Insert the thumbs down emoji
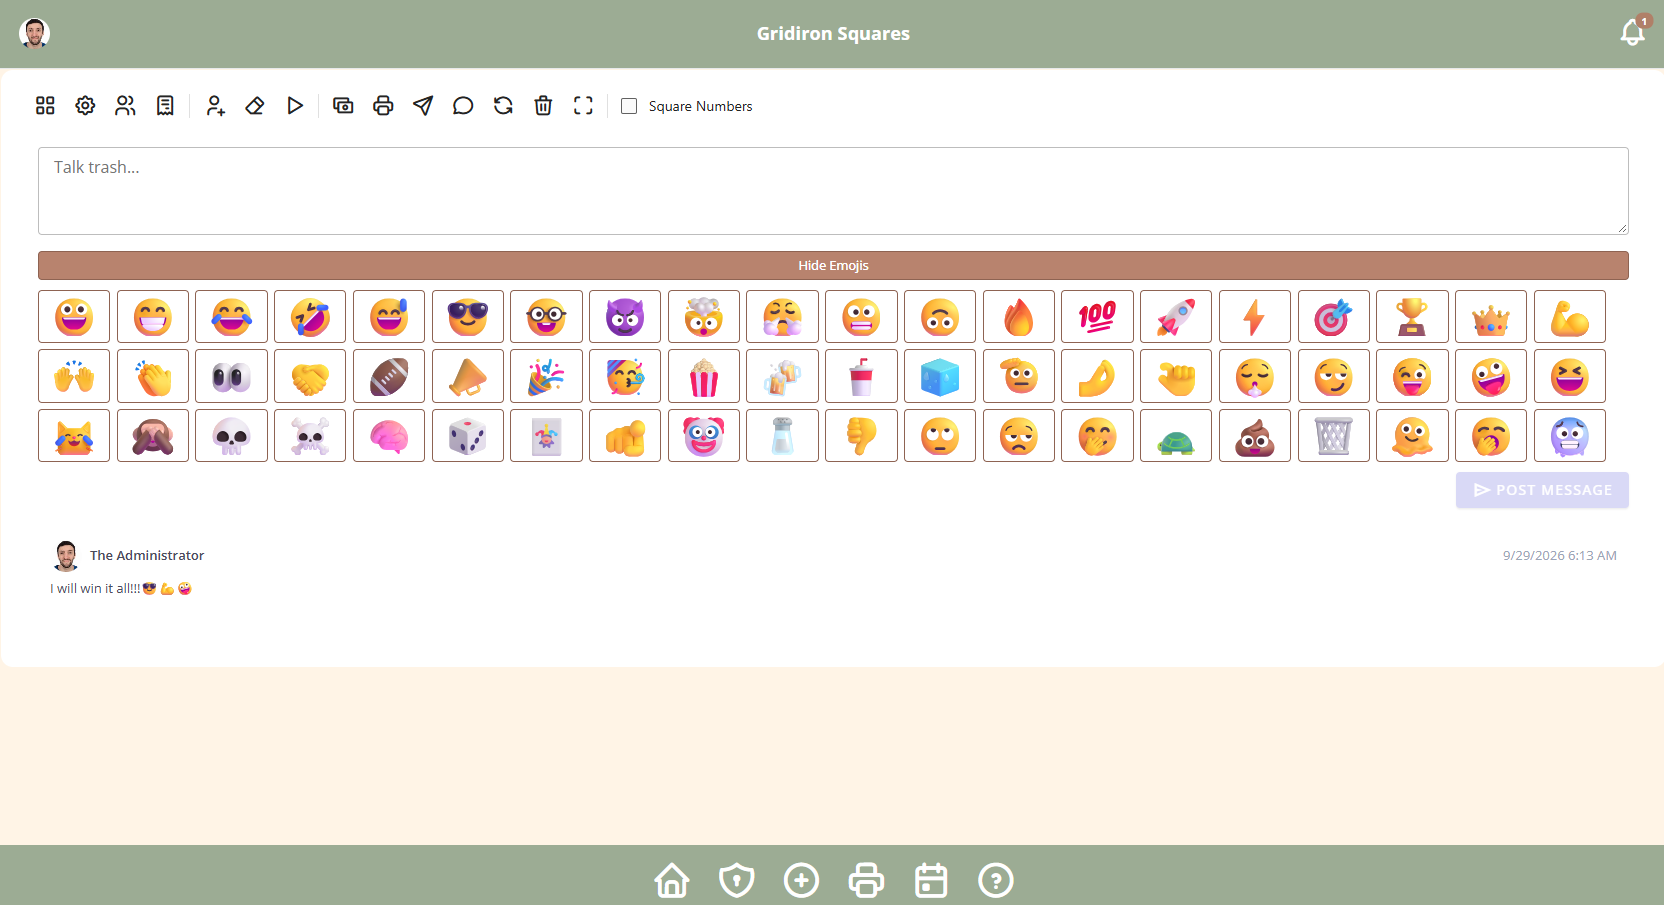1664x905 pixels. pyautogui.click(x=861, y=436)
